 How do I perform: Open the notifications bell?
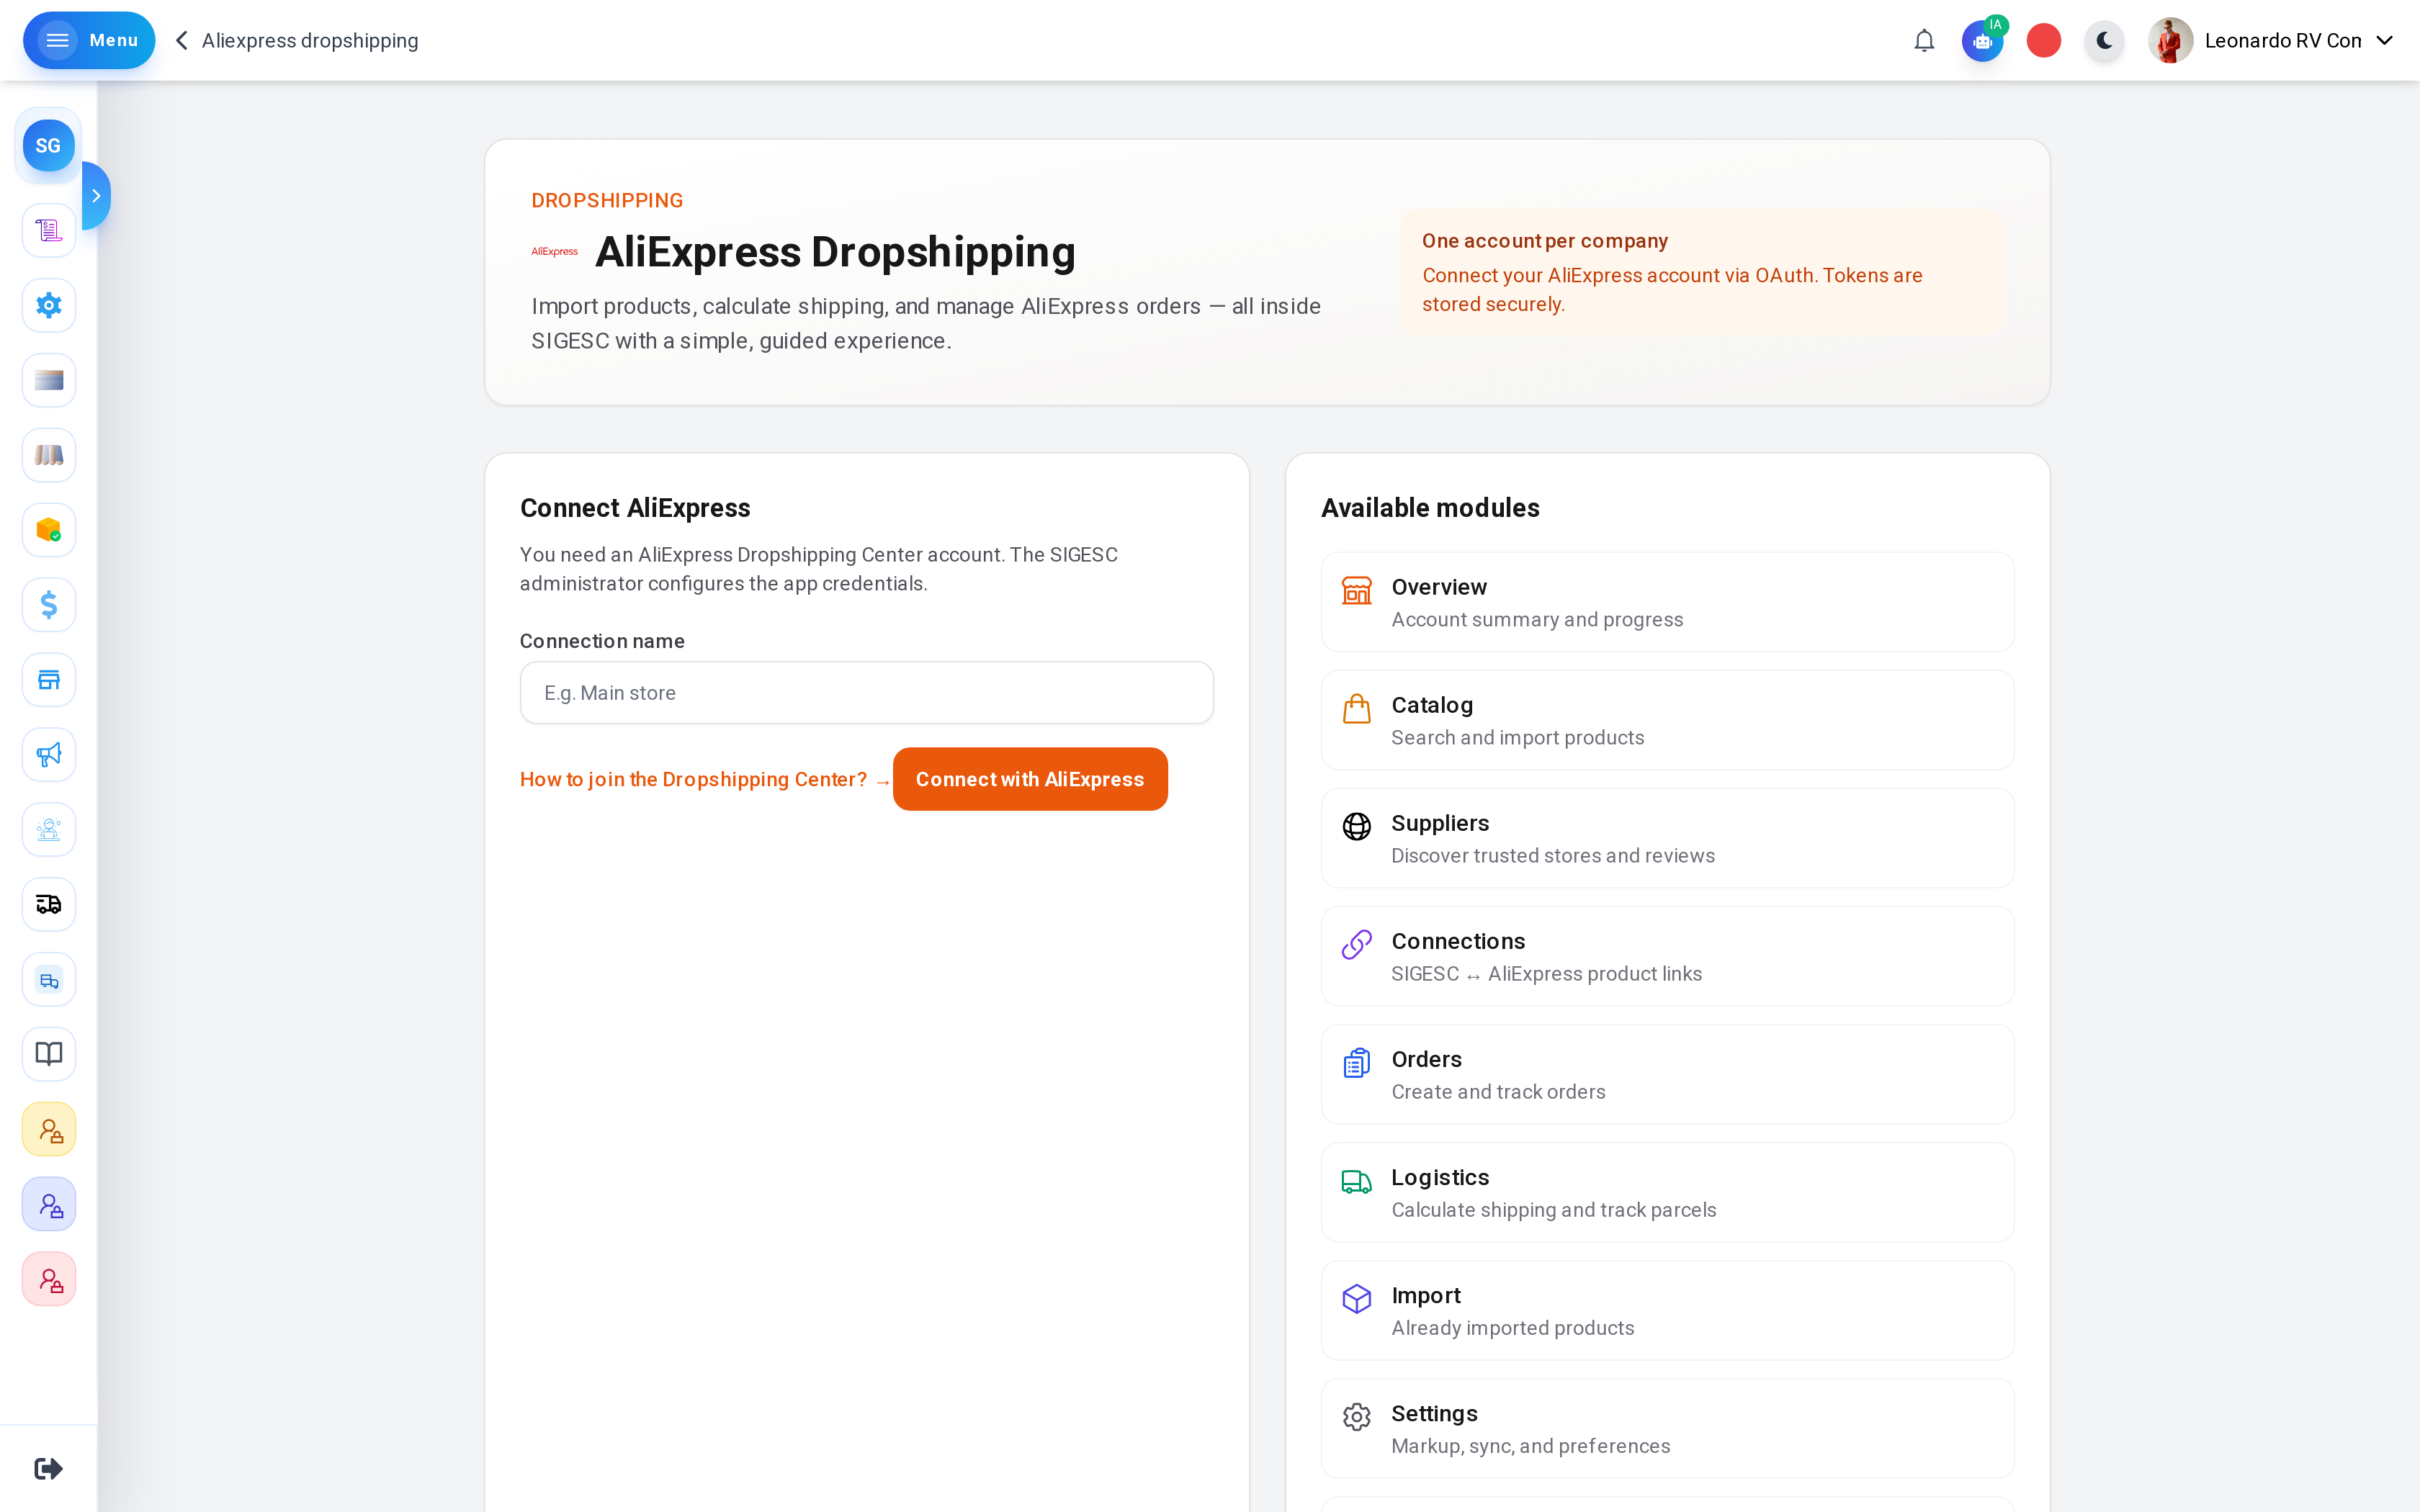(1924, 41)
